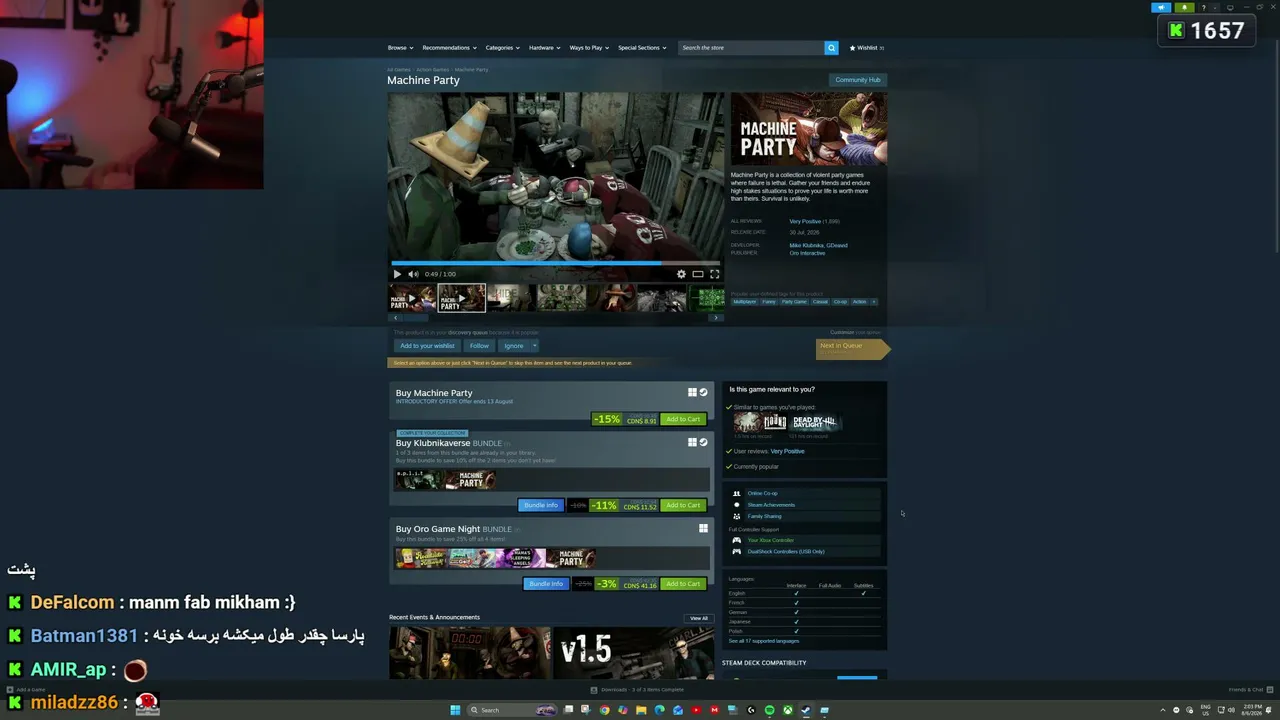The width and height of the screenshot is (1280, 720).
Task: Follow the Machine Party game
Action: click(479, 346)
